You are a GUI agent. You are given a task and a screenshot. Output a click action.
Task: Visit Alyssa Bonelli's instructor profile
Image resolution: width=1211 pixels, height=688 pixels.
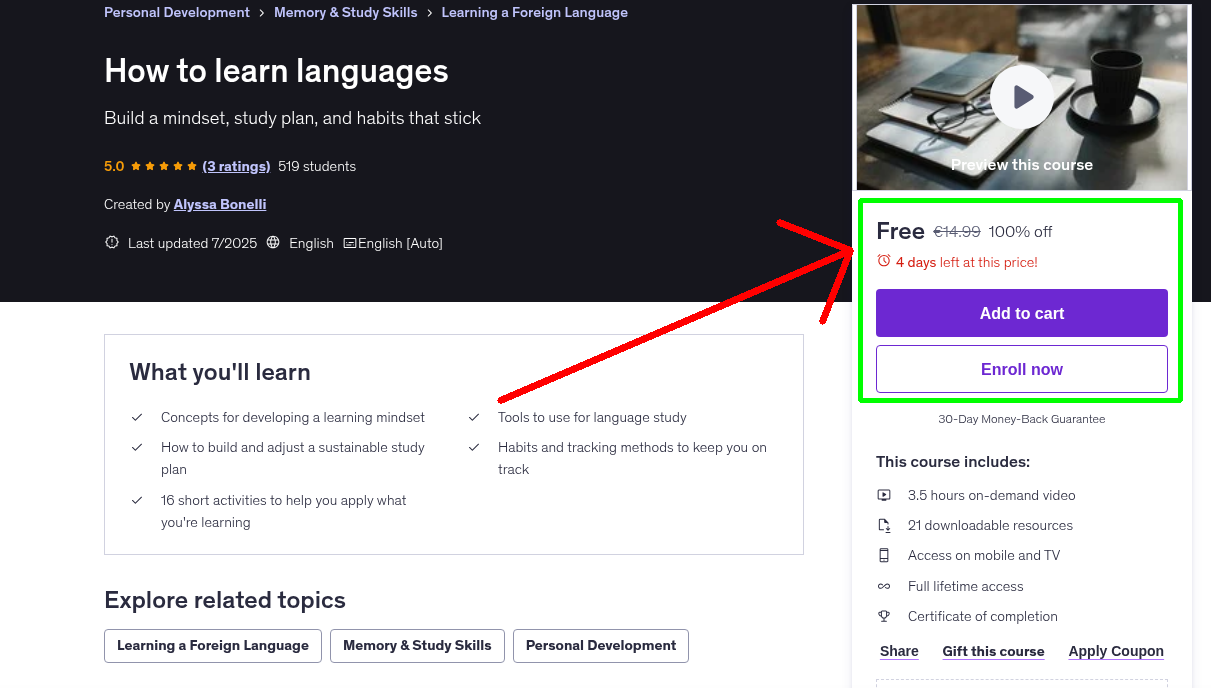point(219,204)
